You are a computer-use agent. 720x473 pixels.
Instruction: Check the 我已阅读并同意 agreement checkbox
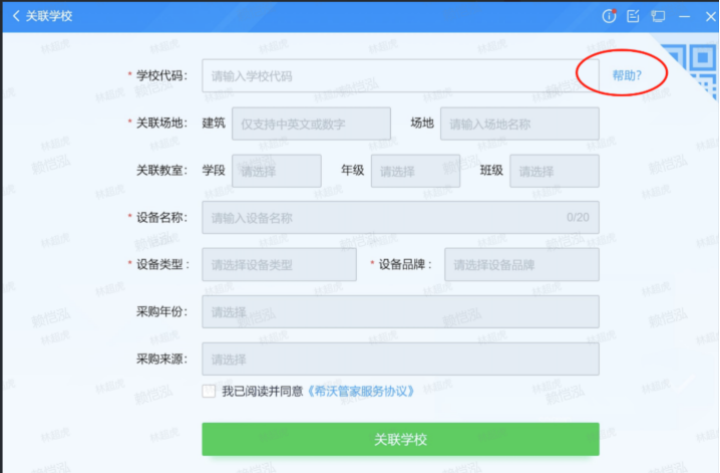tap(208, 391)
